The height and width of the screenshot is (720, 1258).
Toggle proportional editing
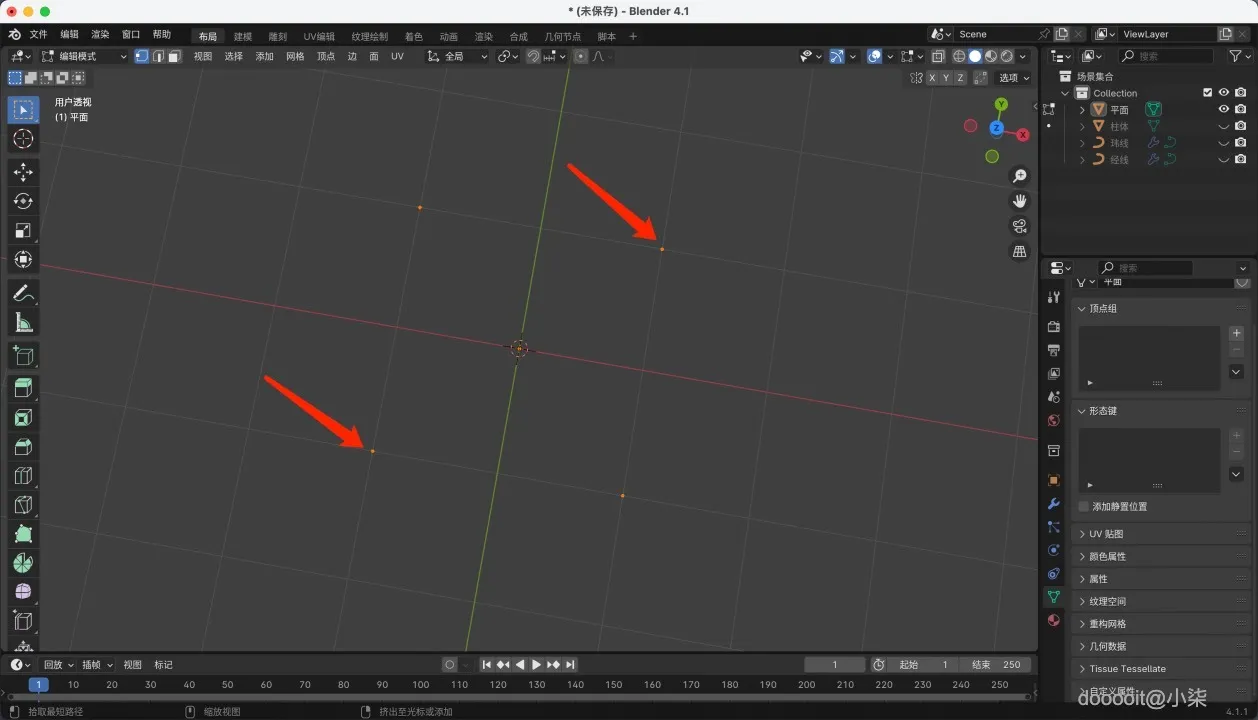[x=581, y=56]
